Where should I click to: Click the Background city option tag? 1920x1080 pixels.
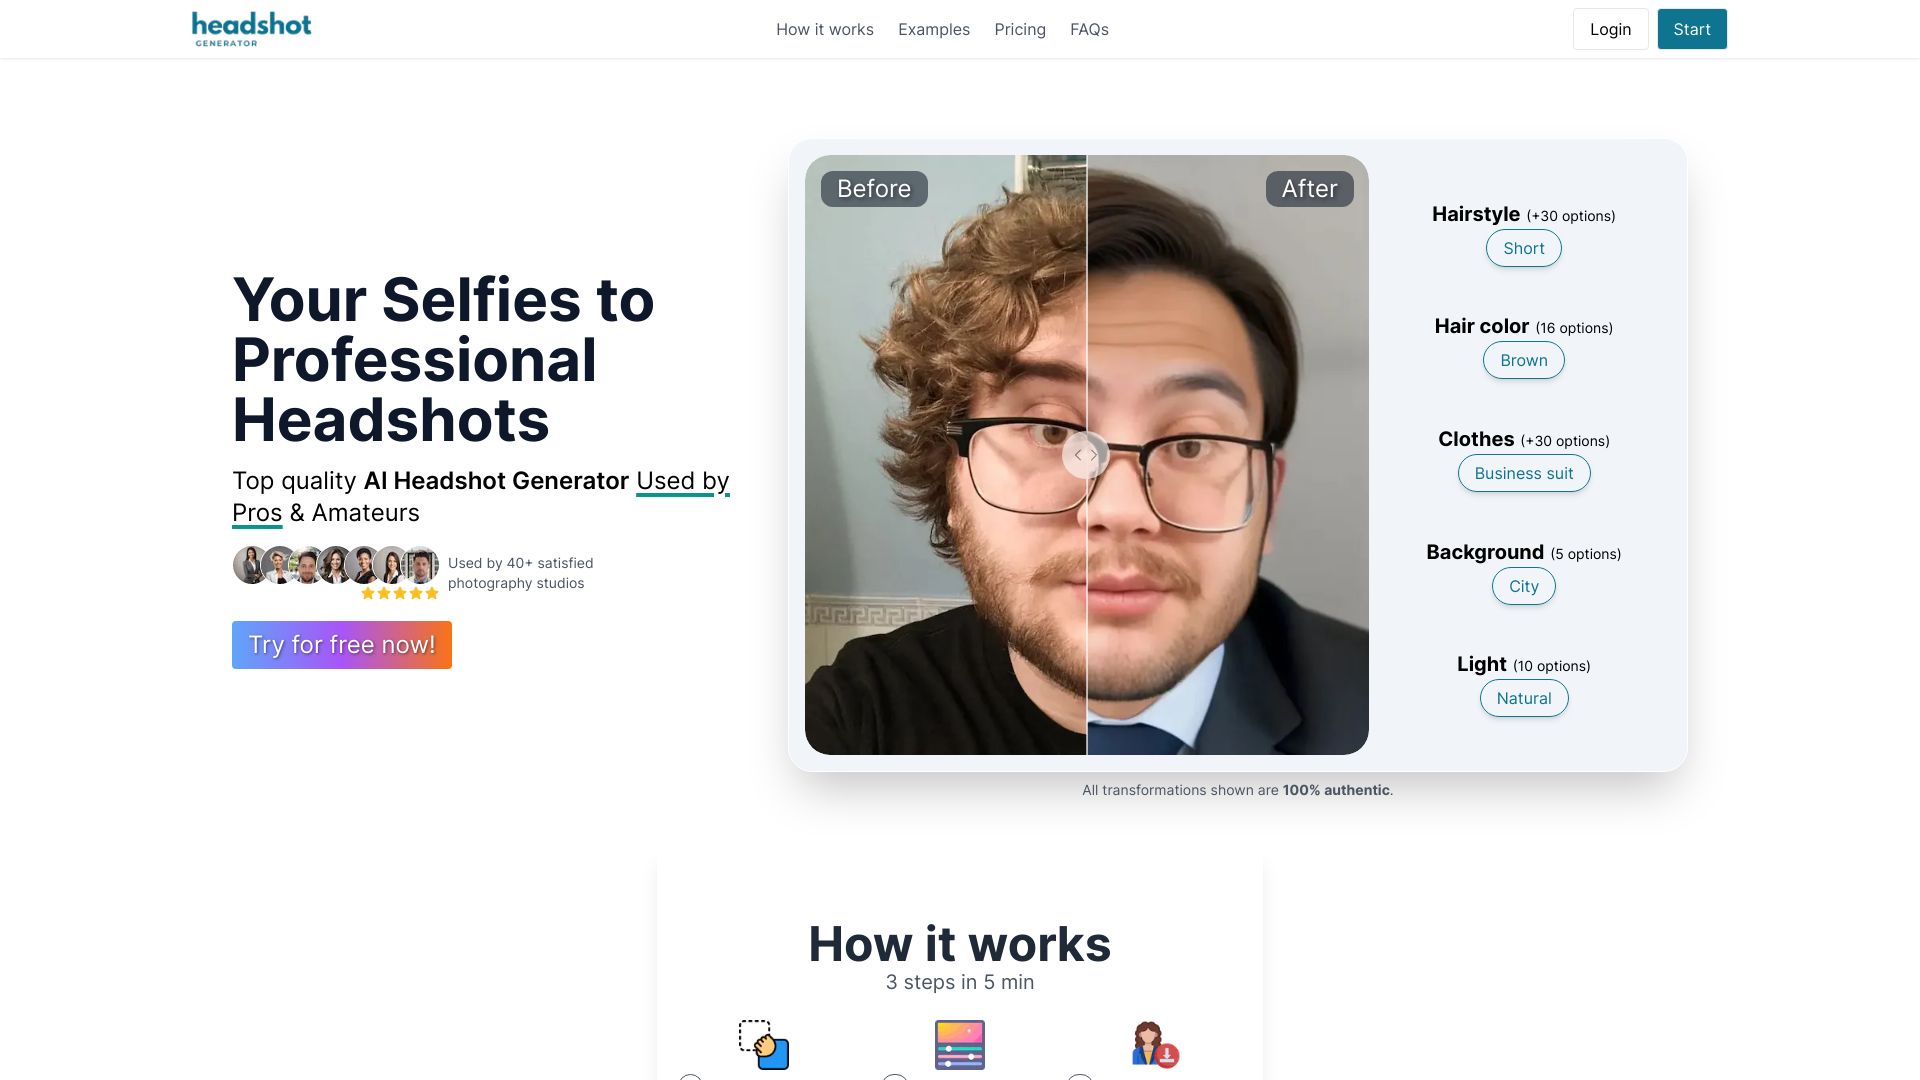tap(1523, 585)
